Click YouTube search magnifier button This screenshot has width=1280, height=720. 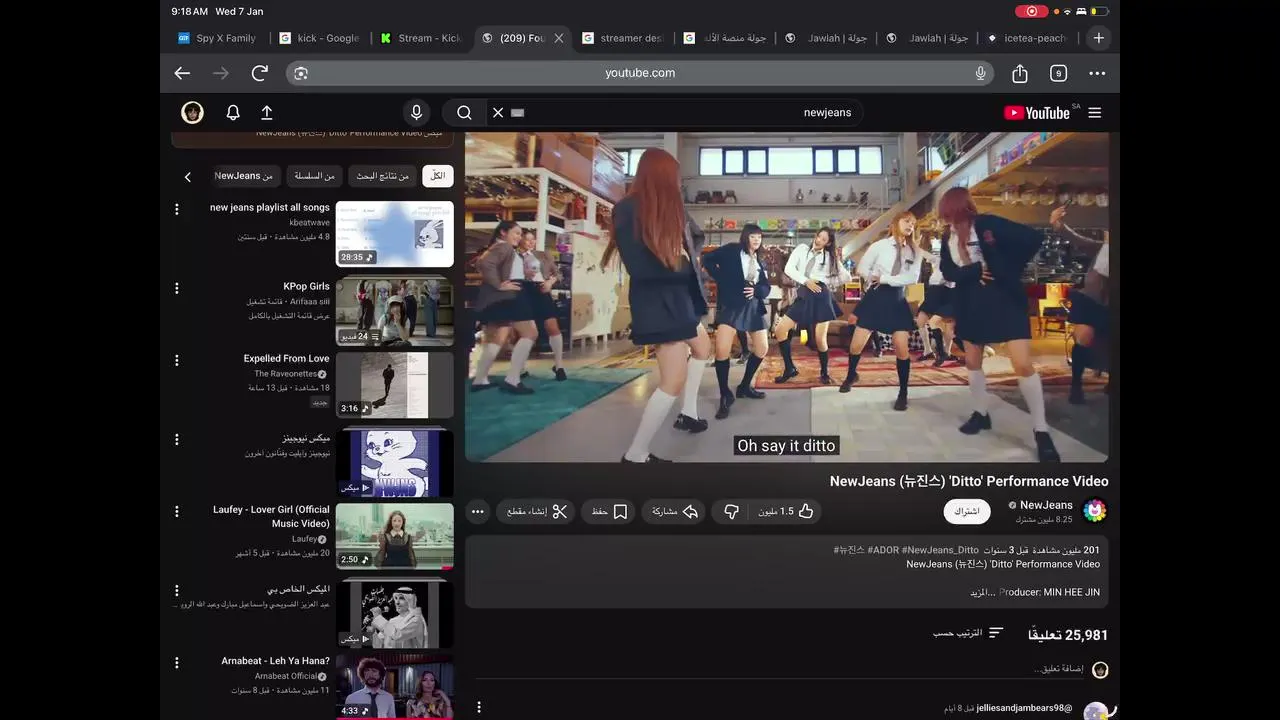[464, 113]
